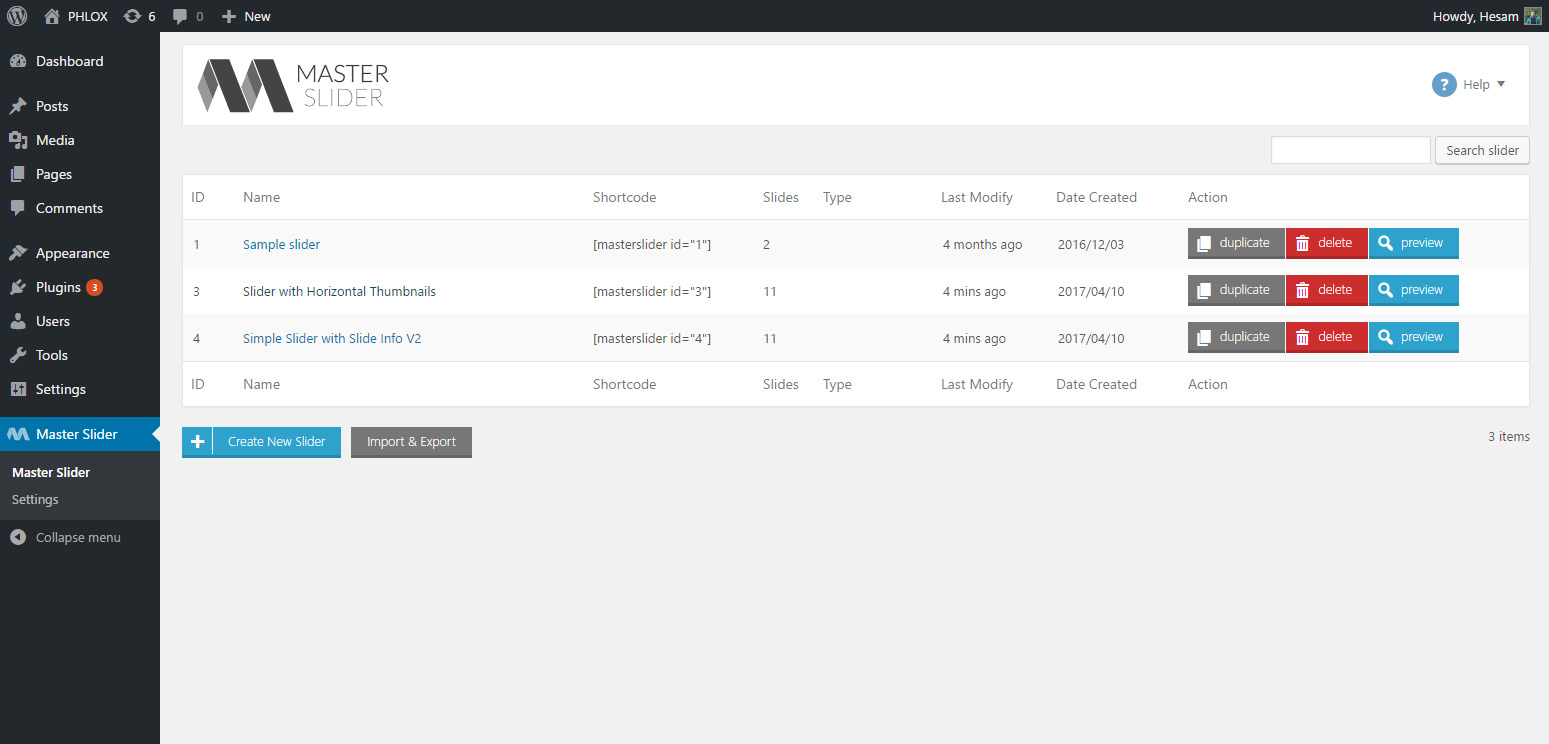Delete the Sample slider

(x=1327, y=243)
